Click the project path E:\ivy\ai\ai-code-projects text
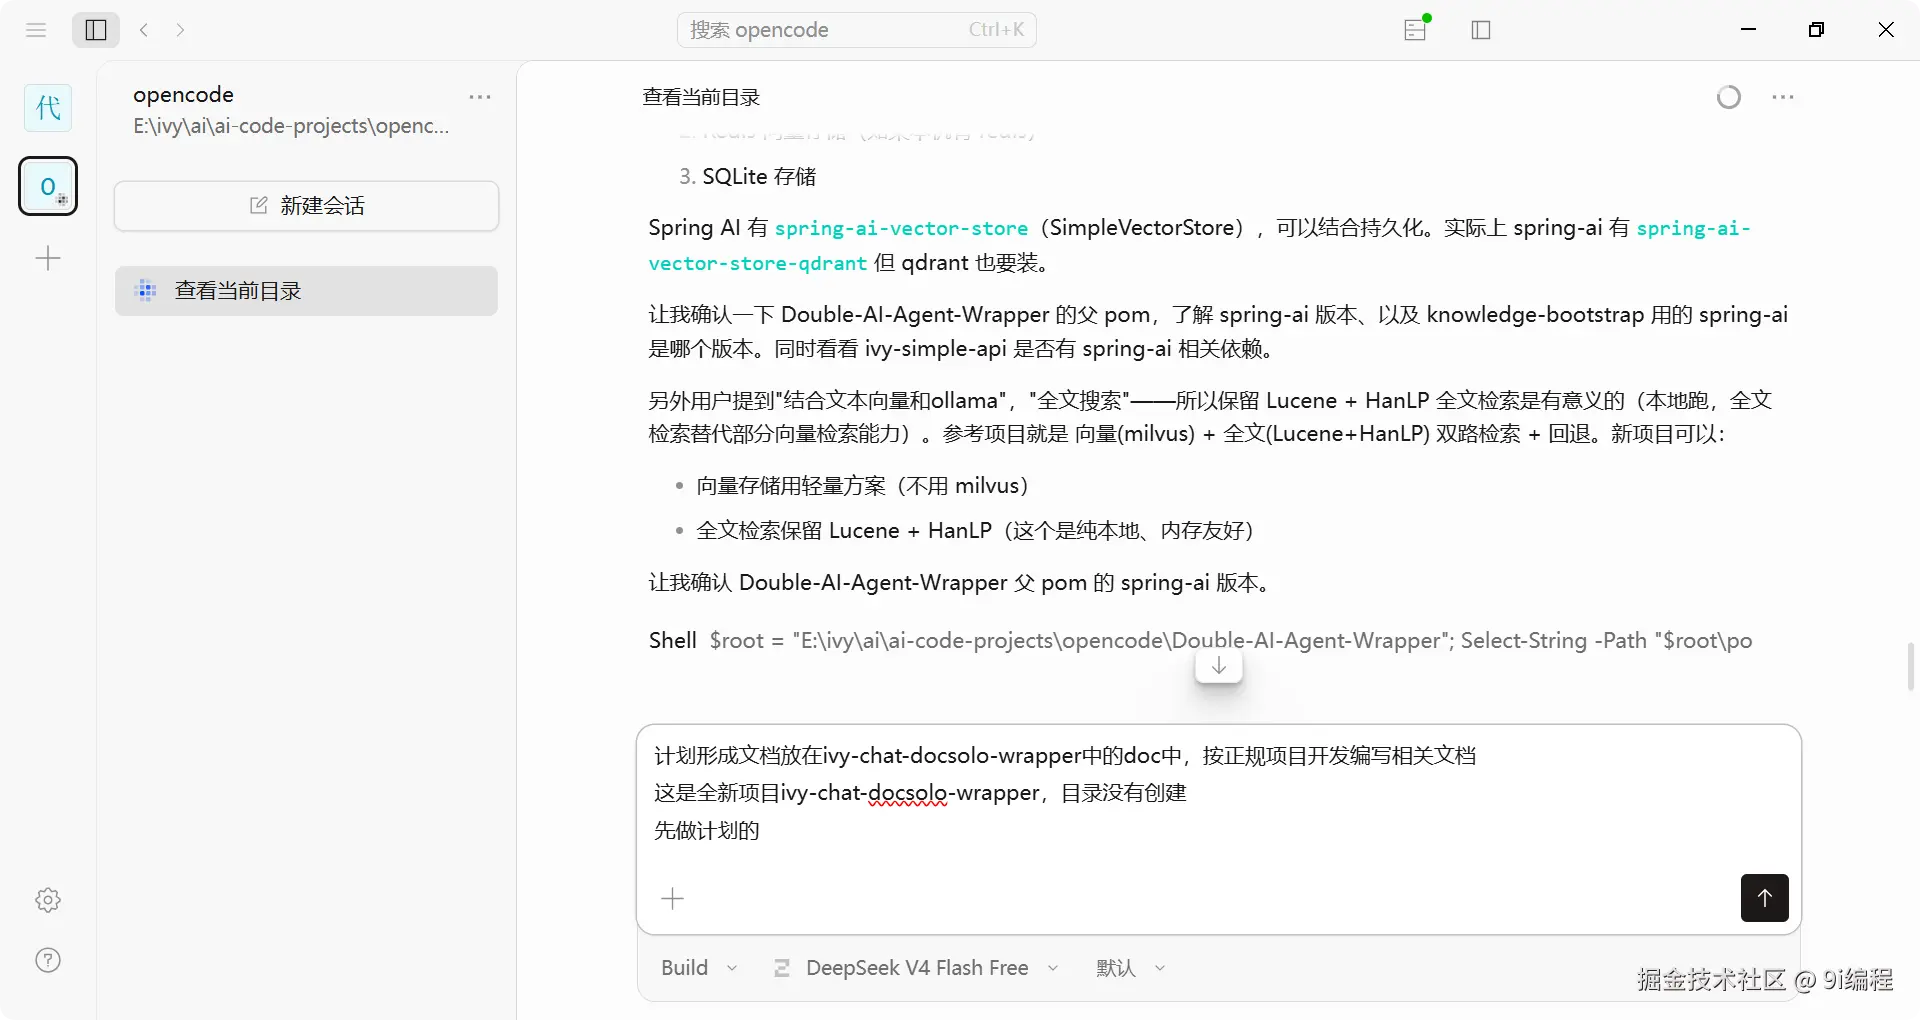The width and height of the screenshot is (1920, 1020). tap(291, 126)
